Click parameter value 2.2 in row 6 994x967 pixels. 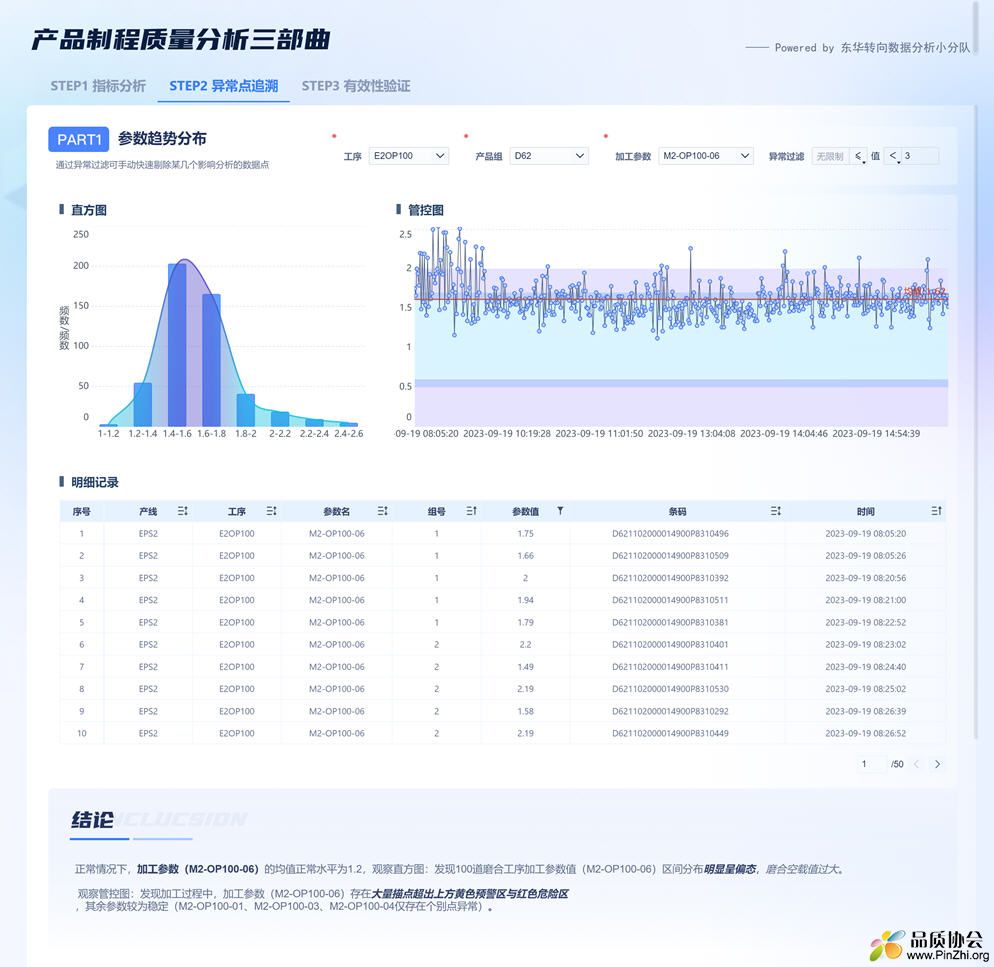pyautogui.click(x=526, y=645)
